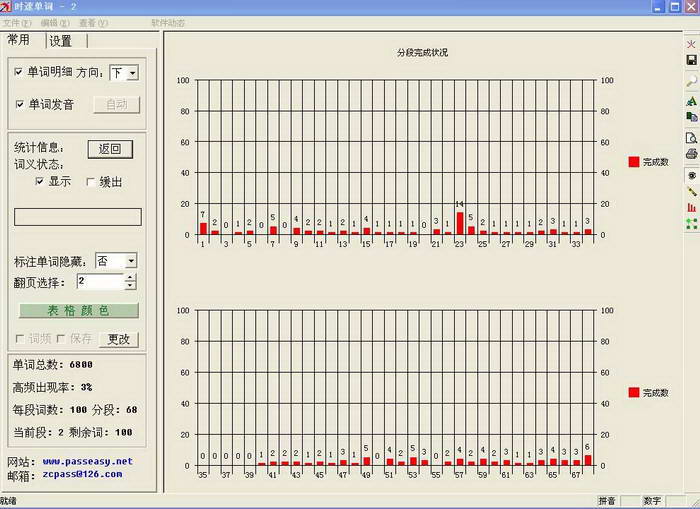Screen dimensions: 700x509
Task: Open the 文件 menu
Action: tap(17, 23)
